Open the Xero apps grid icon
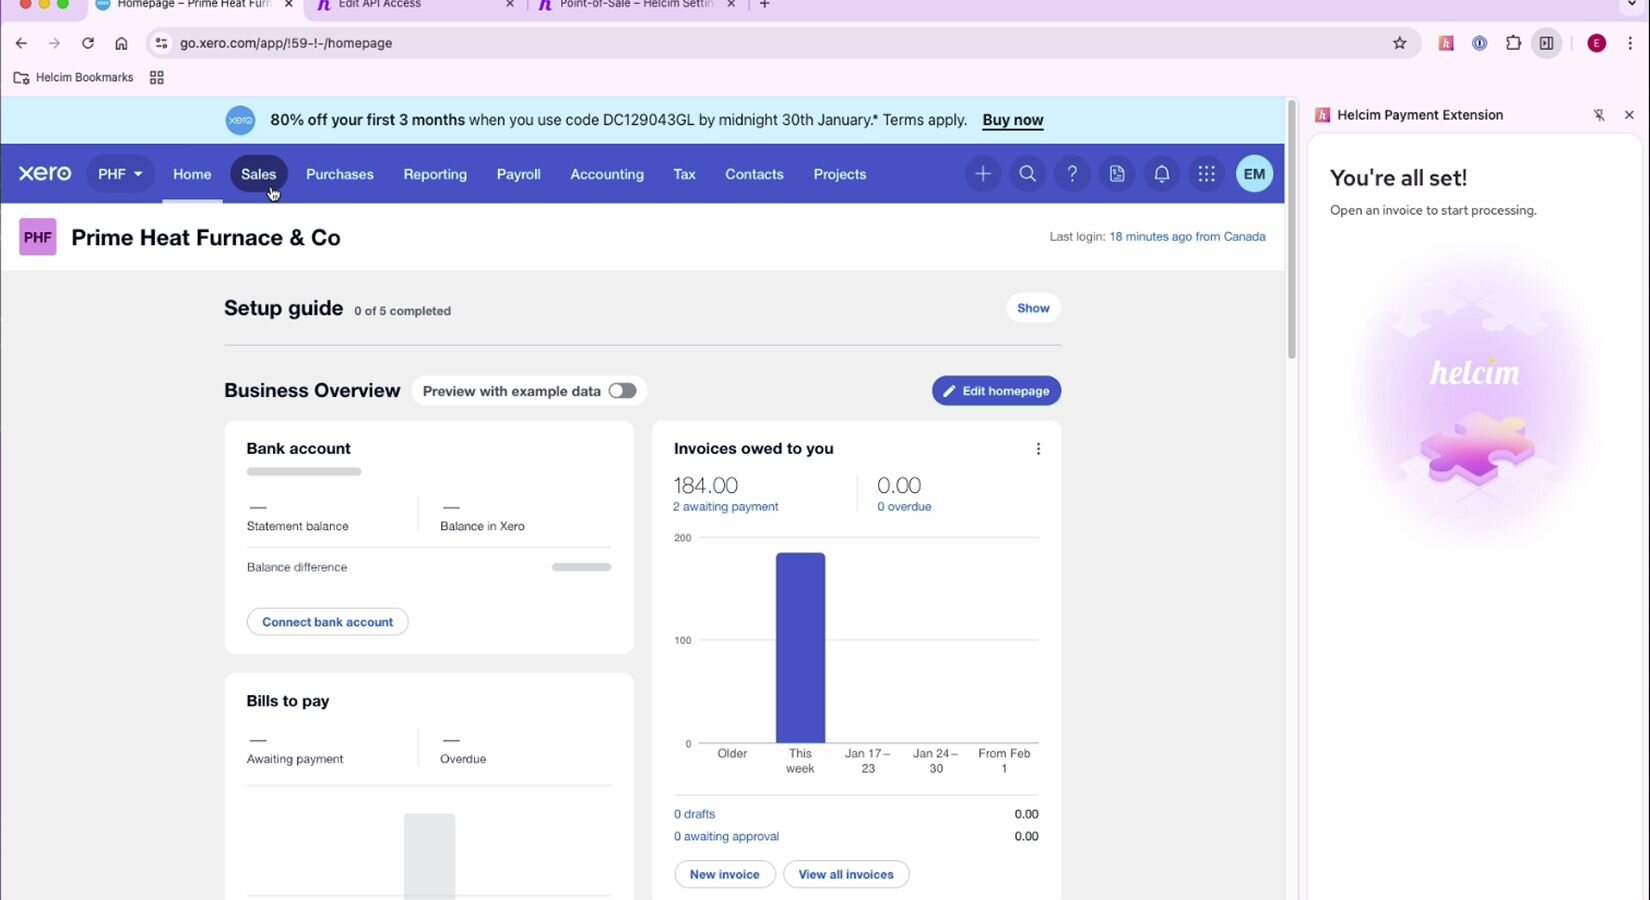Screen dimensions: 1650x900 [1206, 174]
